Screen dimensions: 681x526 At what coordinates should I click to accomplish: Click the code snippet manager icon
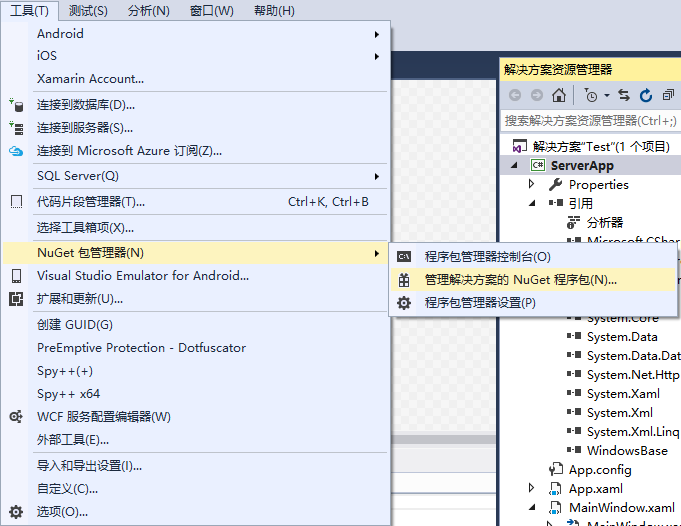pyautogui.click(x=16, y=202)
